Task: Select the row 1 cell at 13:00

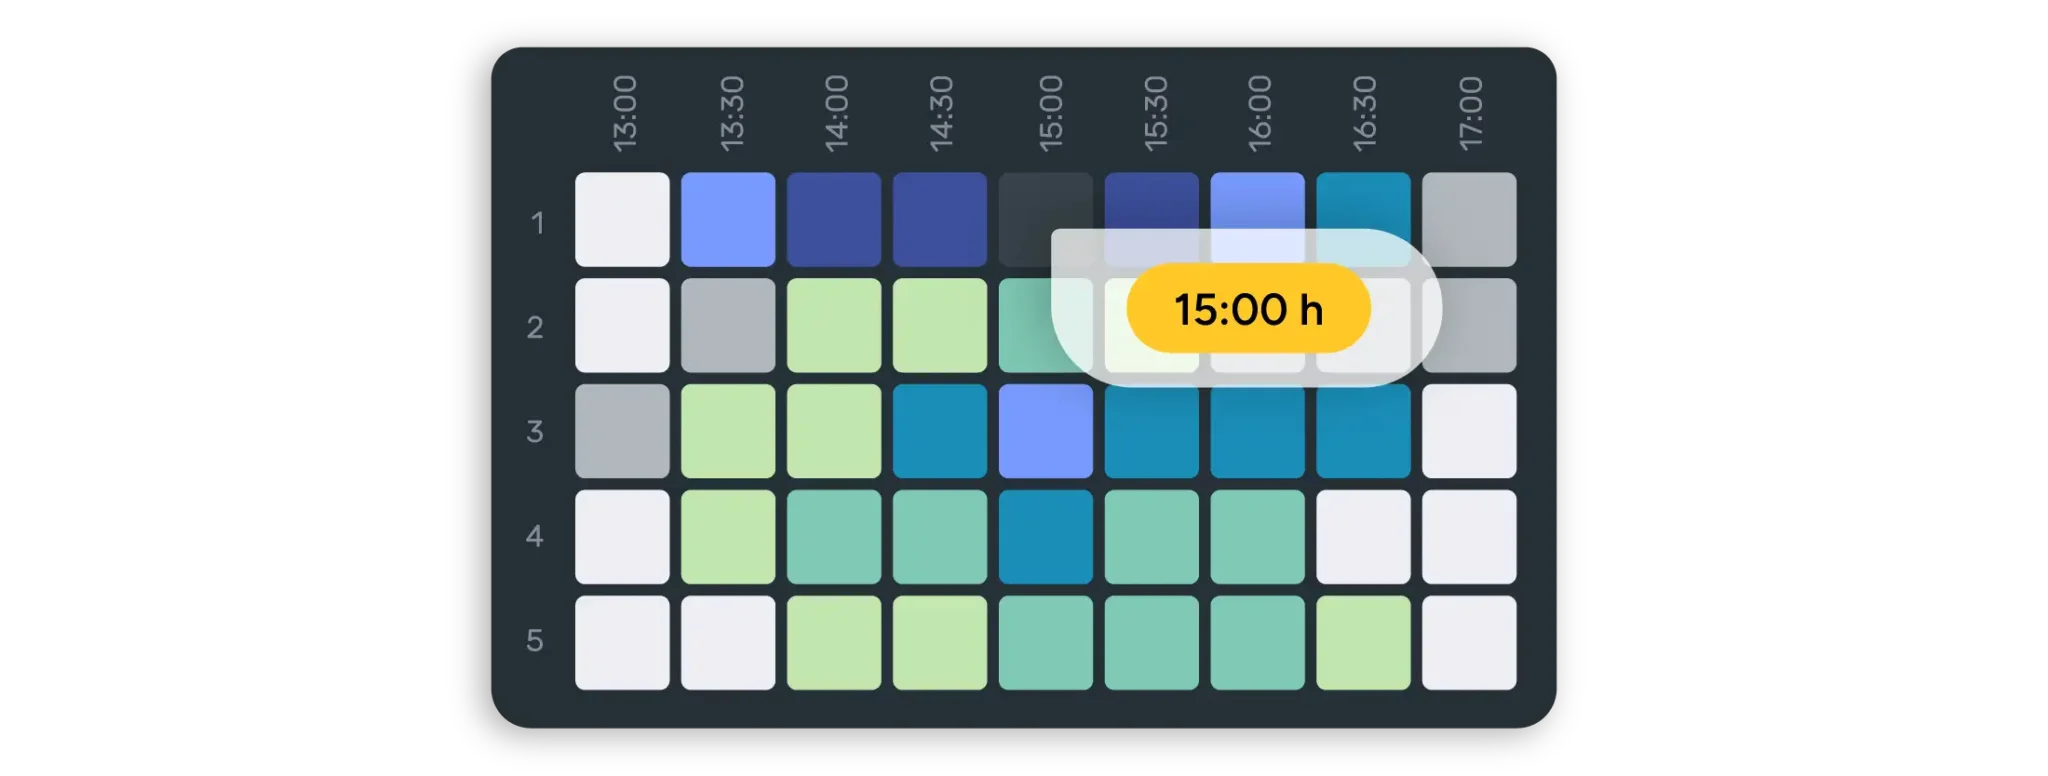Action: (622, 220)
